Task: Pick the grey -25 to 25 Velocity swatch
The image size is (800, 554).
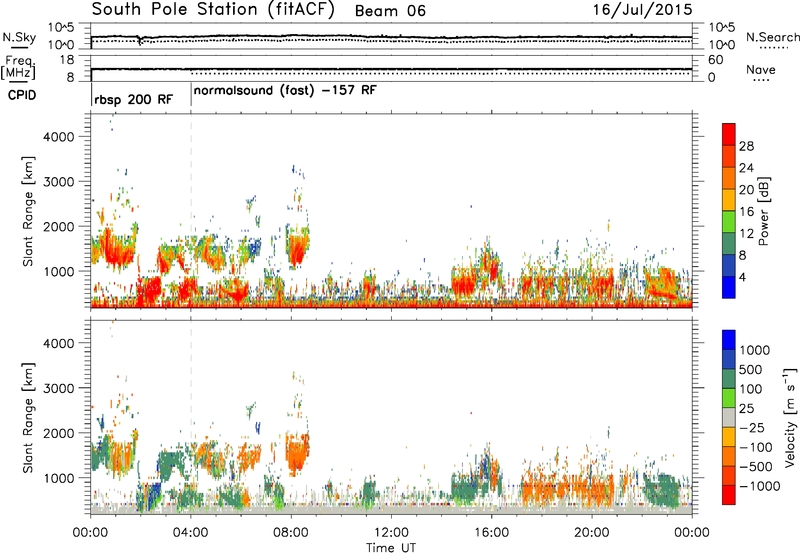Action: (x=729, y=417)
